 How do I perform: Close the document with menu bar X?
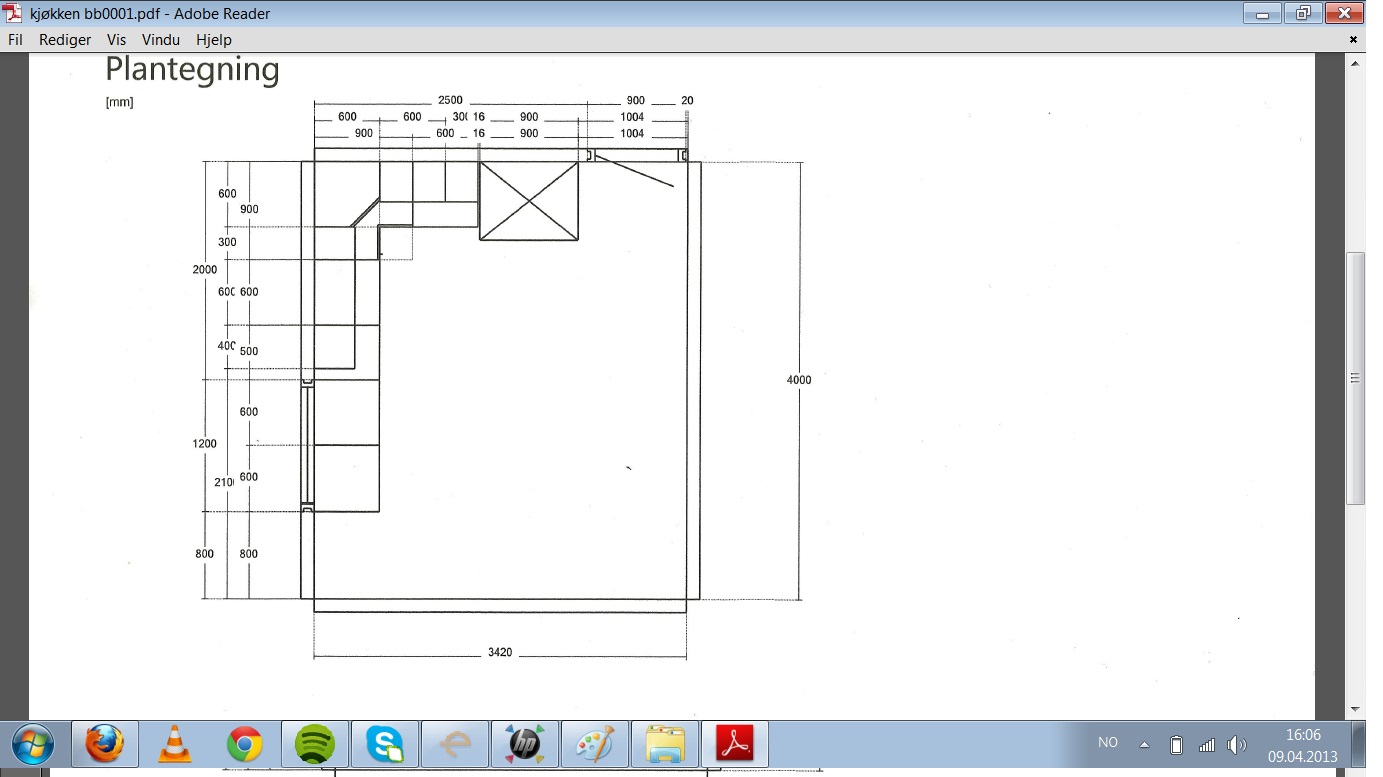1353,40
